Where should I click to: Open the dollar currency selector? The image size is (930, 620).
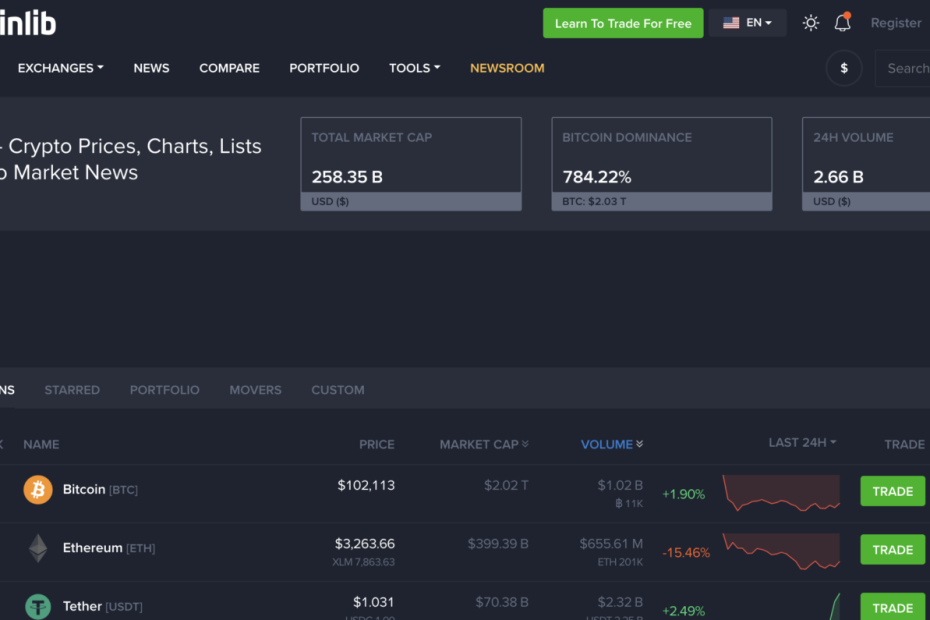tap(844, 68)
